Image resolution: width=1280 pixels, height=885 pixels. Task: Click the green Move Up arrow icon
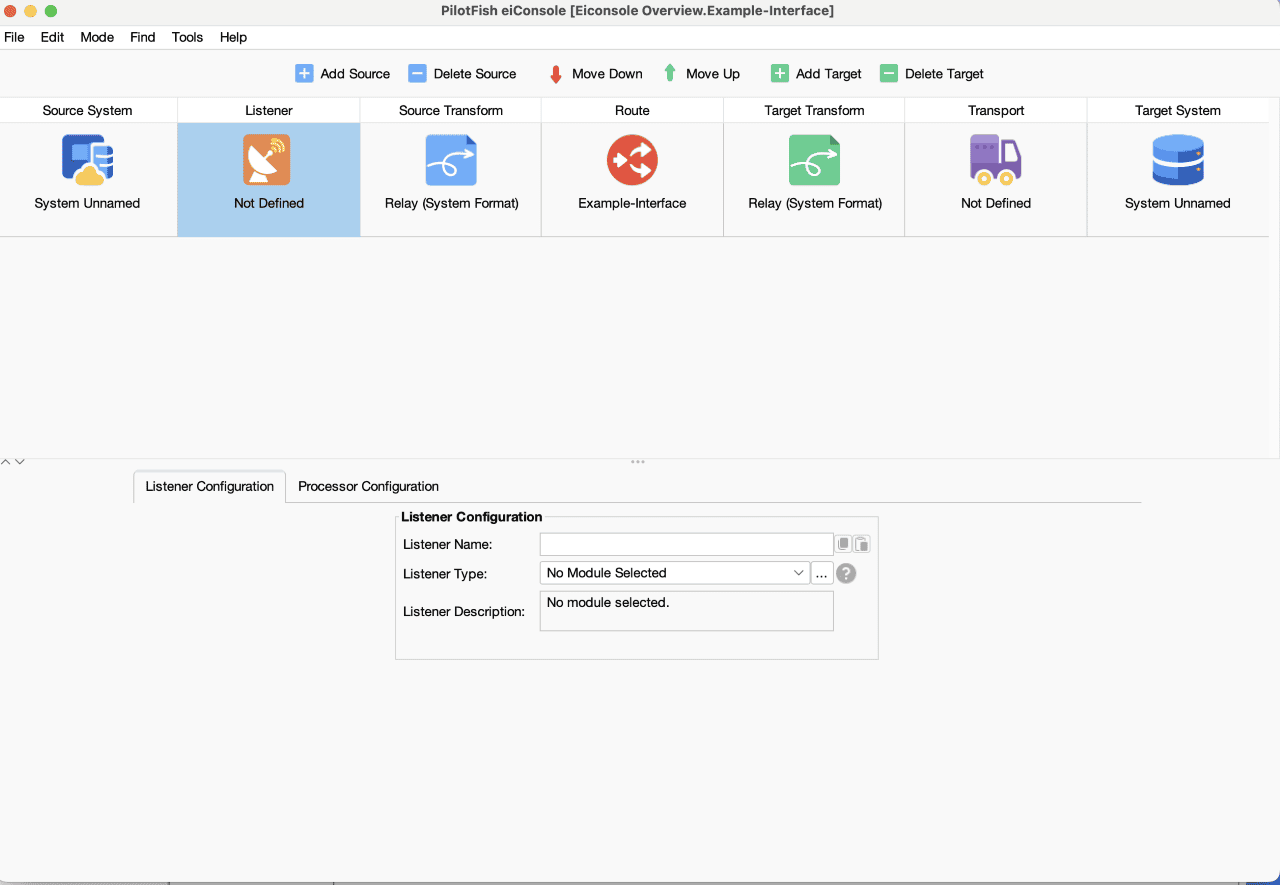pyautogui.click(x=670, y=73)
